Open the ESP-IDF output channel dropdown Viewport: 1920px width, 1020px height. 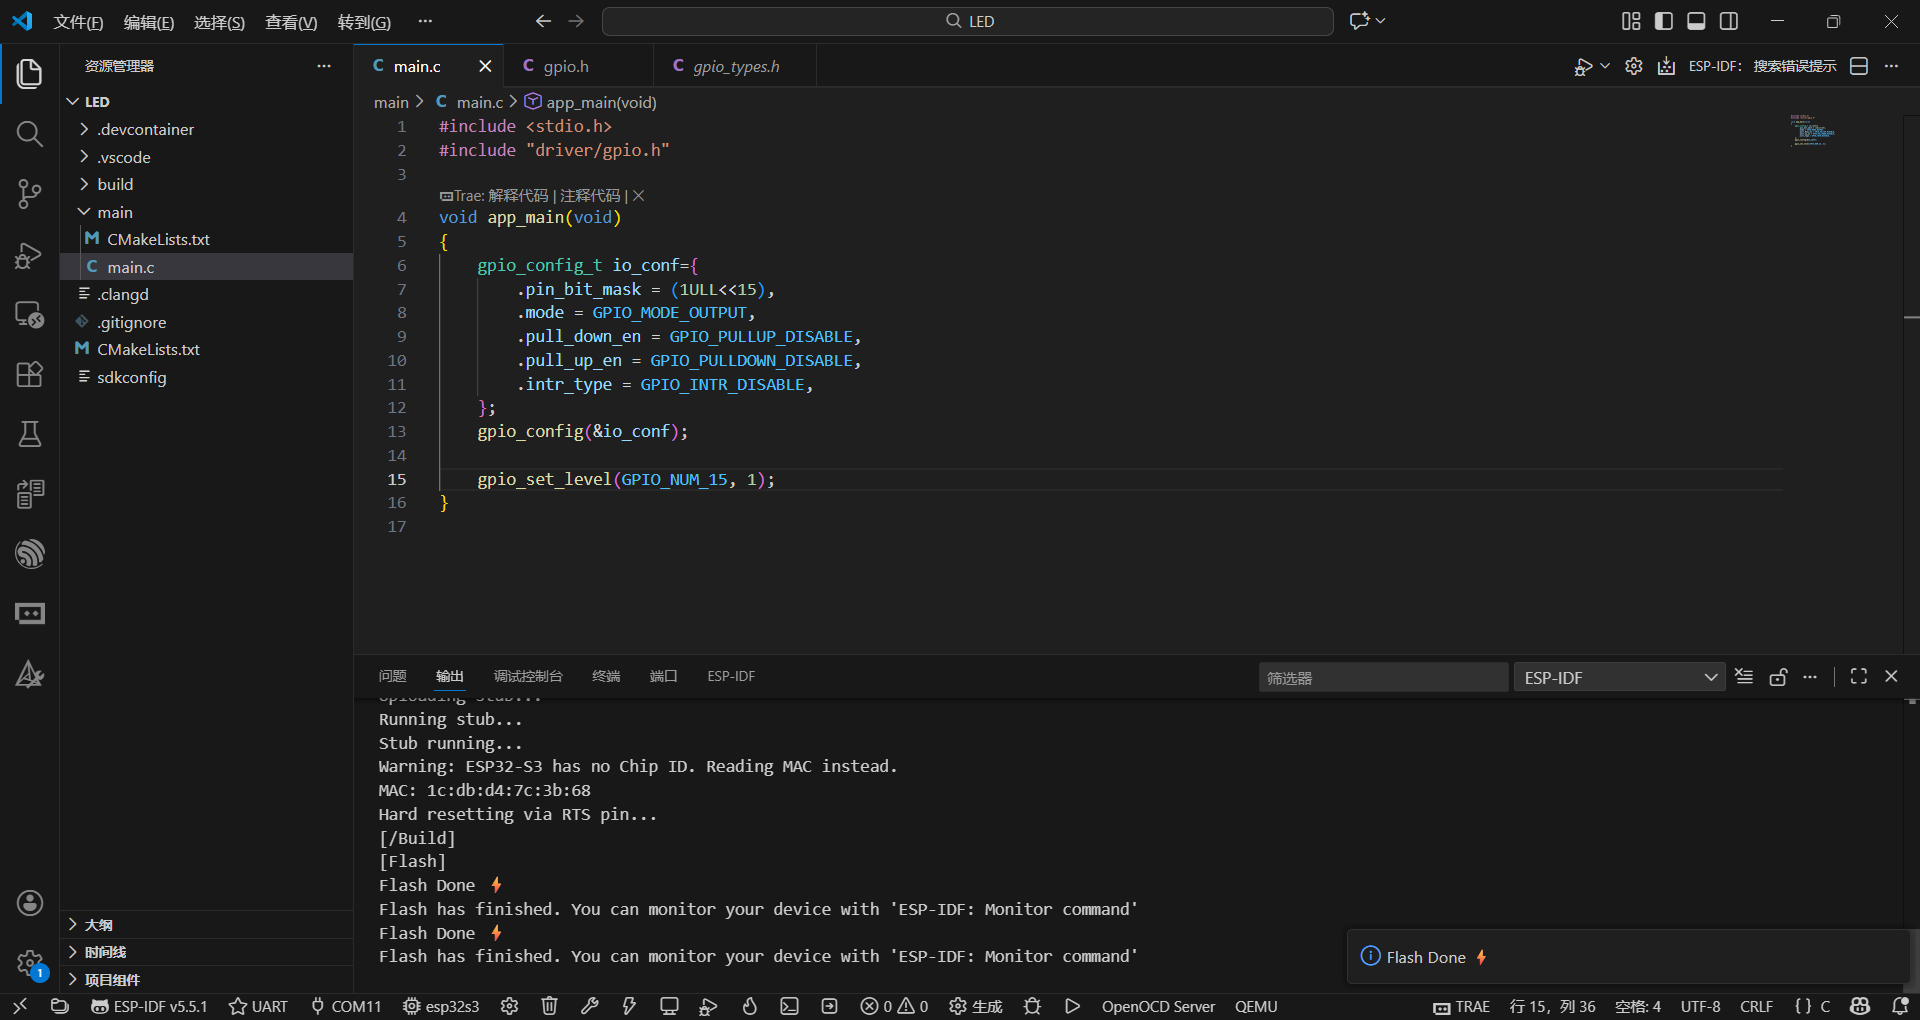(1619, 677)
